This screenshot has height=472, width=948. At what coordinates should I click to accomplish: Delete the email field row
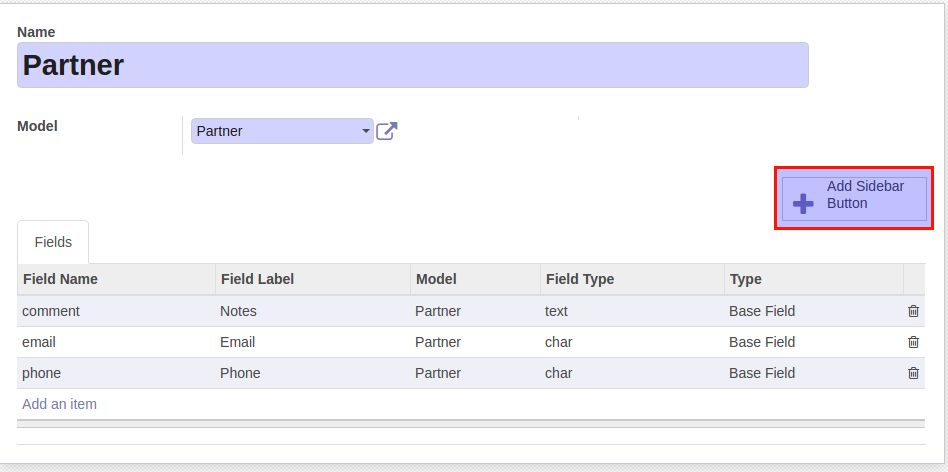click(913, 342)
